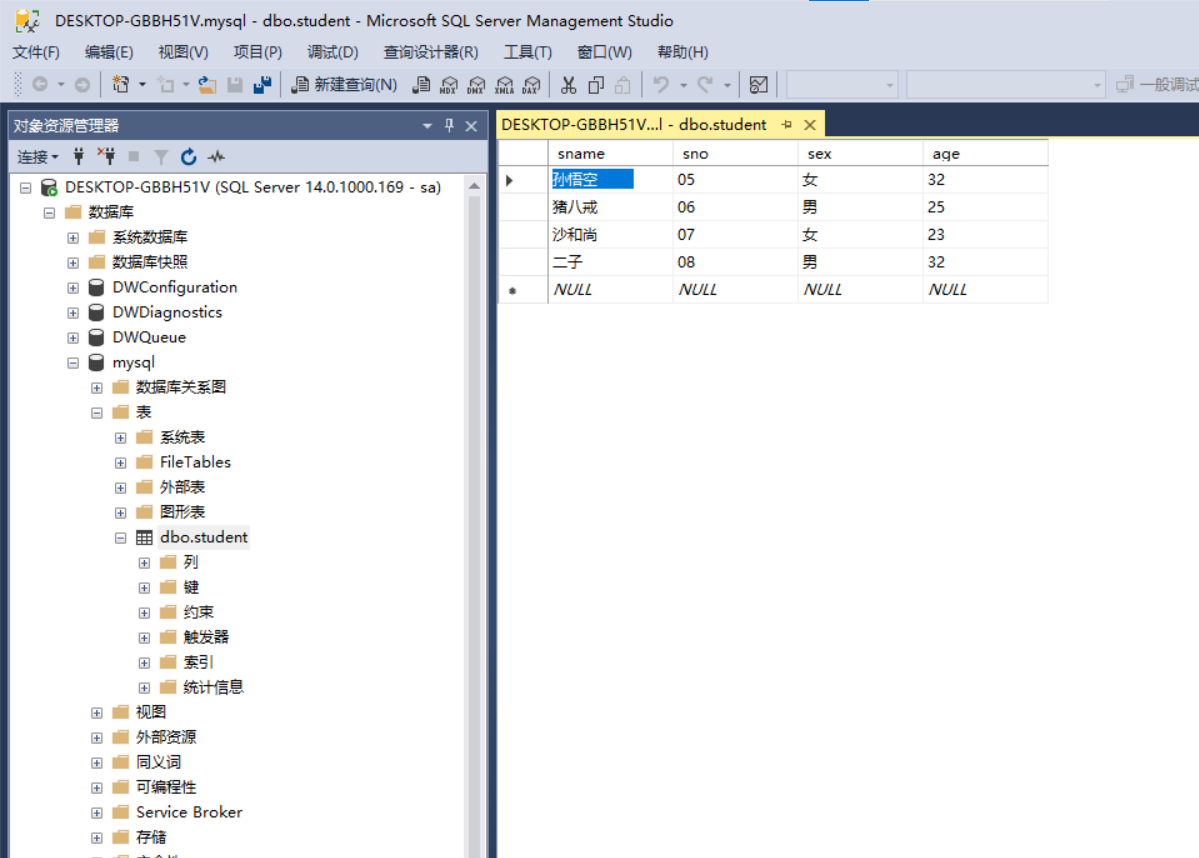Pin the Object Explorer panel
Image resolution: width=1199 pixels, height=858 pixels.
[x=450, y=125]
